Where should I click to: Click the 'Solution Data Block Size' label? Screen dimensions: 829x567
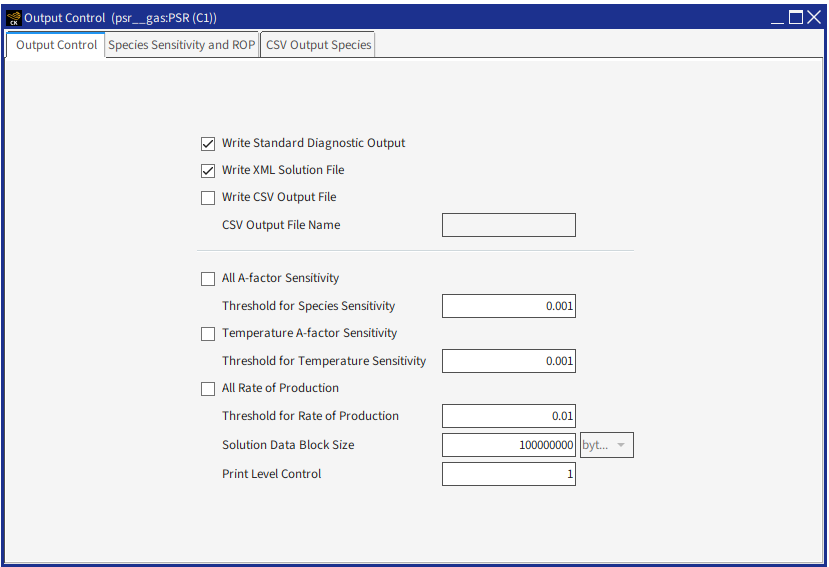[x=288, y=445]
